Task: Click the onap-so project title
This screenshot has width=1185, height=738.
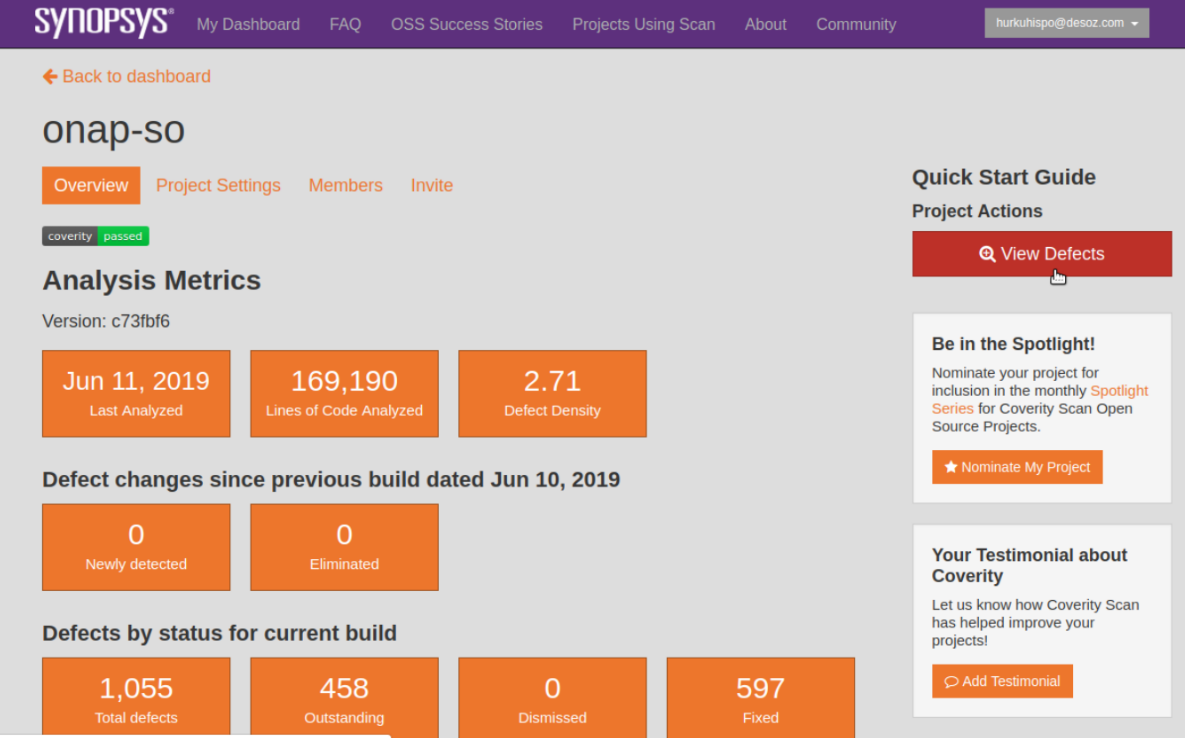Action: click(113, 130)
